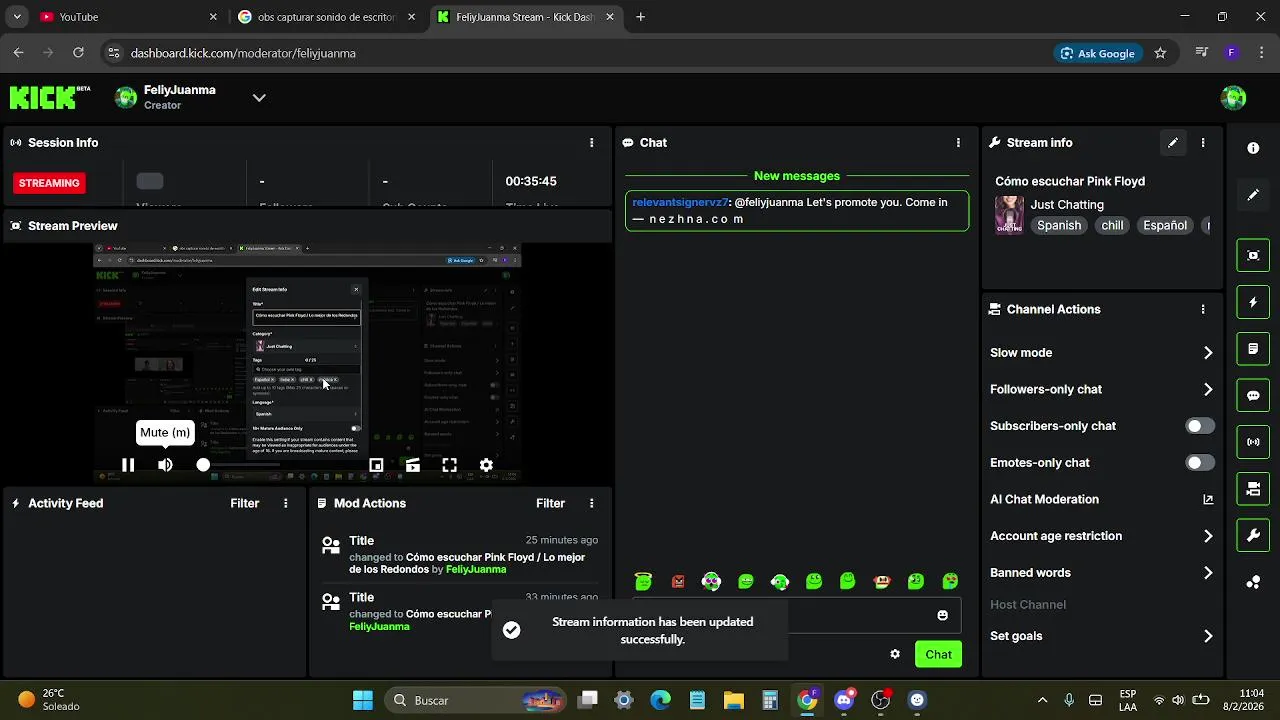Toggle Activity Feed panel via lightning sidebar icon
Screen dimensions: 1280x720
coord(1253,302)
